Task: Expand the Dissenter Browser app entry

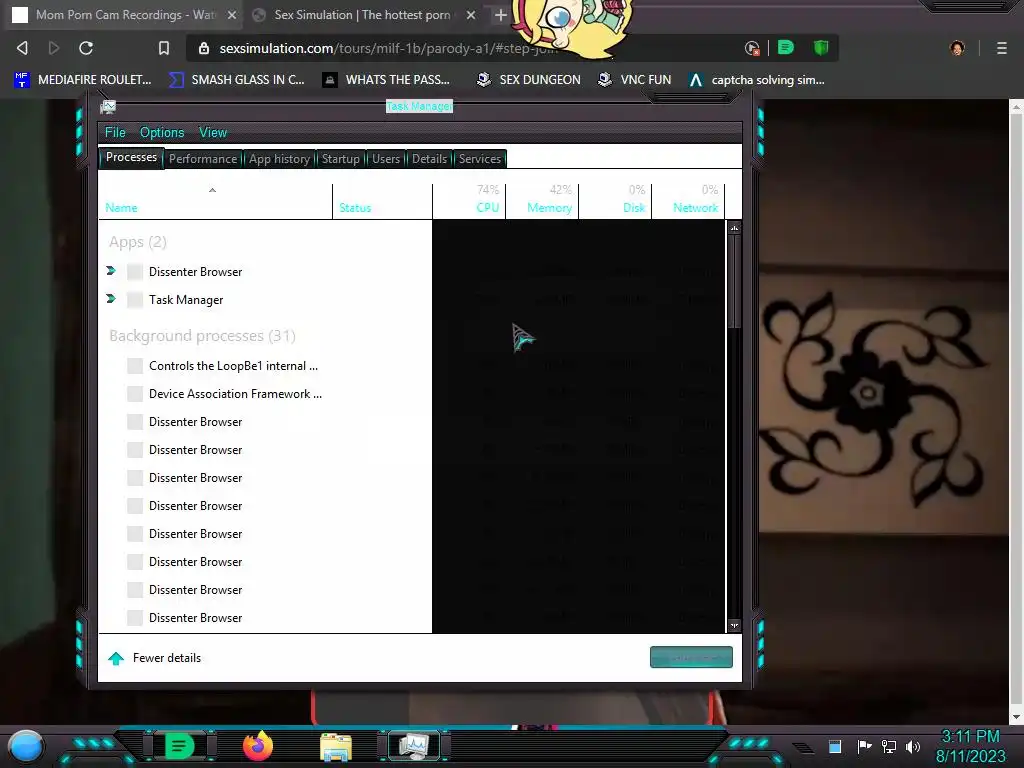Action: click(111, 271)
